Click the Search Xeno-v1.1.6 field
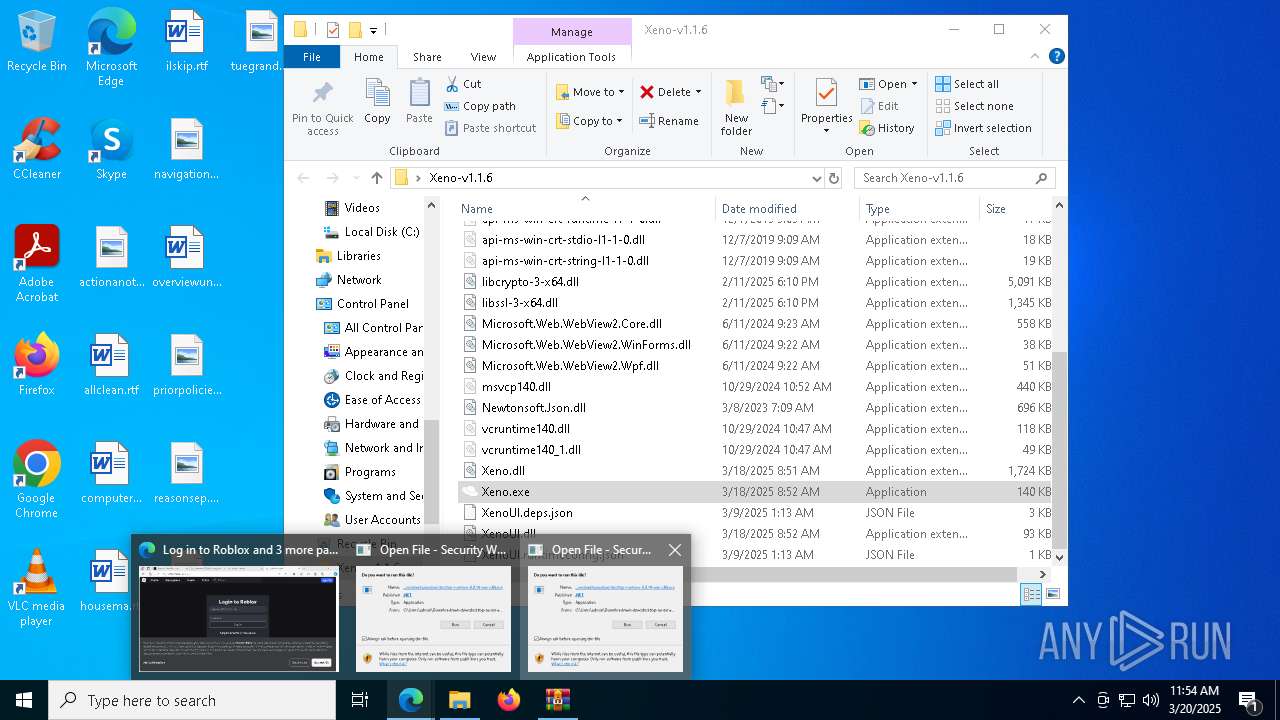The image size is (1280, 720). pyautogui.click(x=955, y=178)
